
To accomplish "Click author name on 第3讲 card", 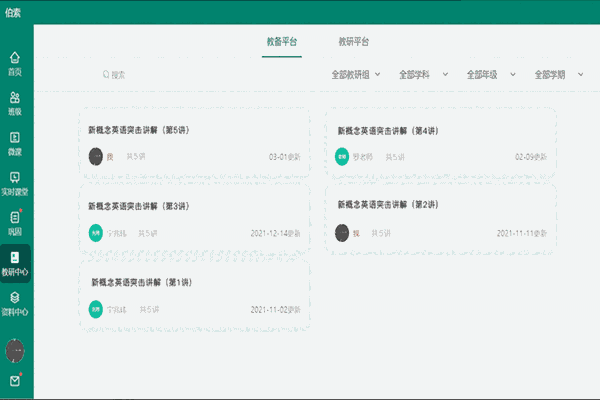I will pyautogui.click(x=117, y=233).
